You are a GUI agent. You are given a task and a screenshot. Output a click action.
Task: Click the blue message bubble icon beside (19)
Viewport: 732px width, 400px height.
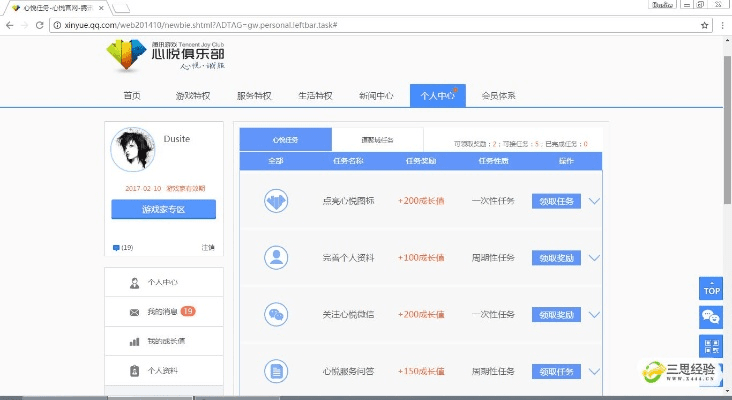click(116, 248)
